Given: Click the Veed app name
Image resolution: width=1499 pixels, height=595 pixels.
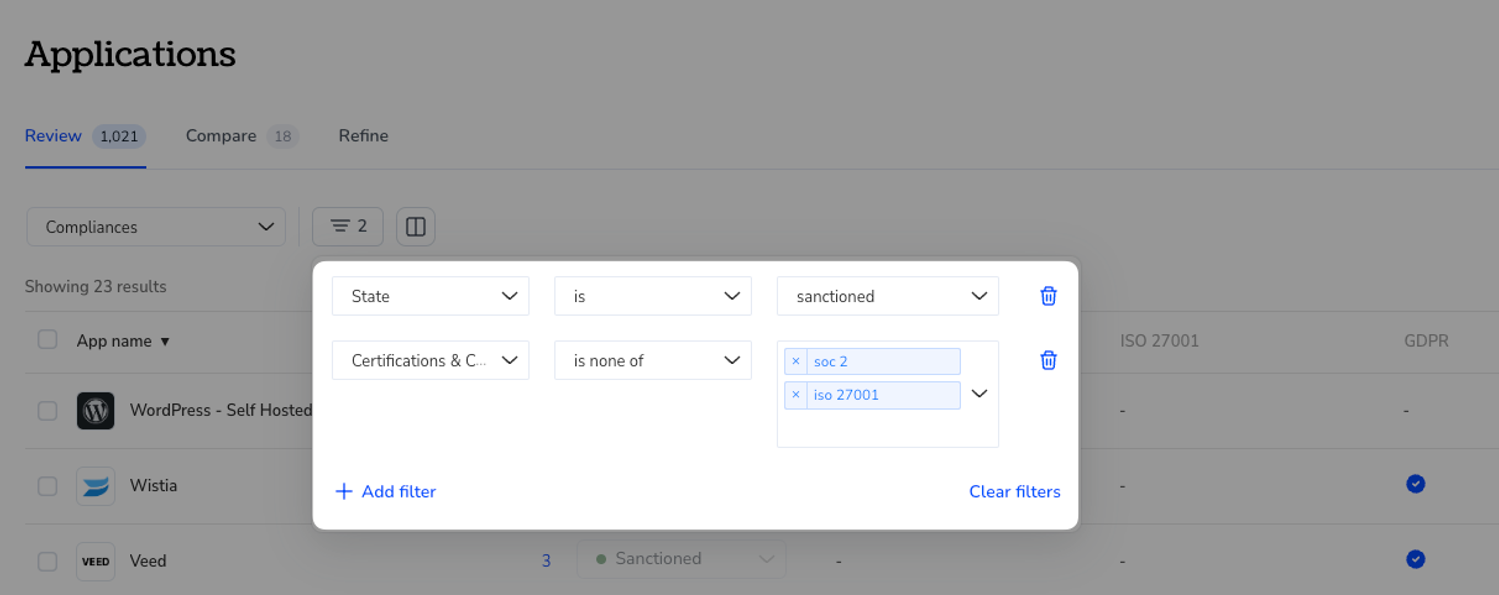Looking at the screenshot, I should pos(148,561).
